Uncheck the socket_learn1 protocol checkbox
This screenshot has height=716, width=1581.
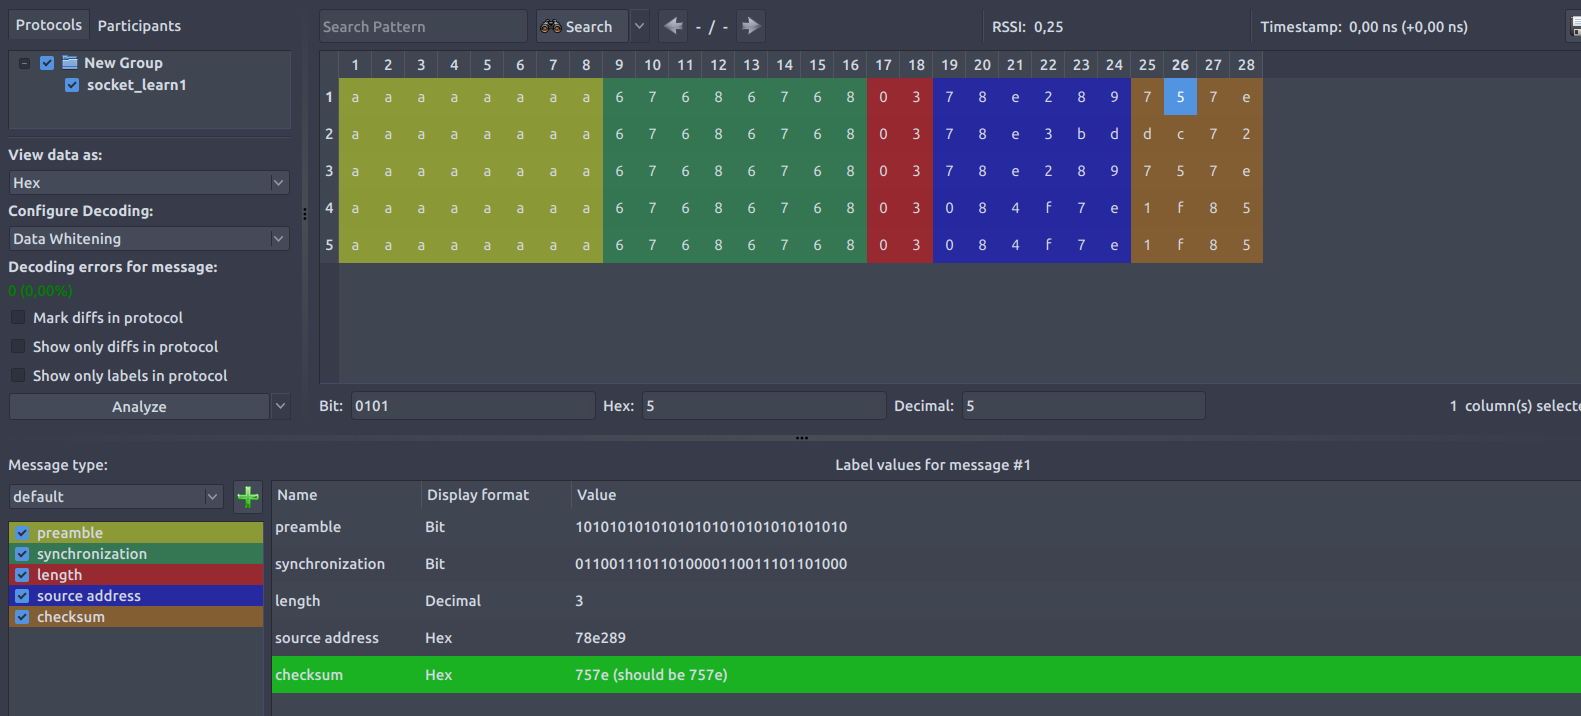(72, 85)
